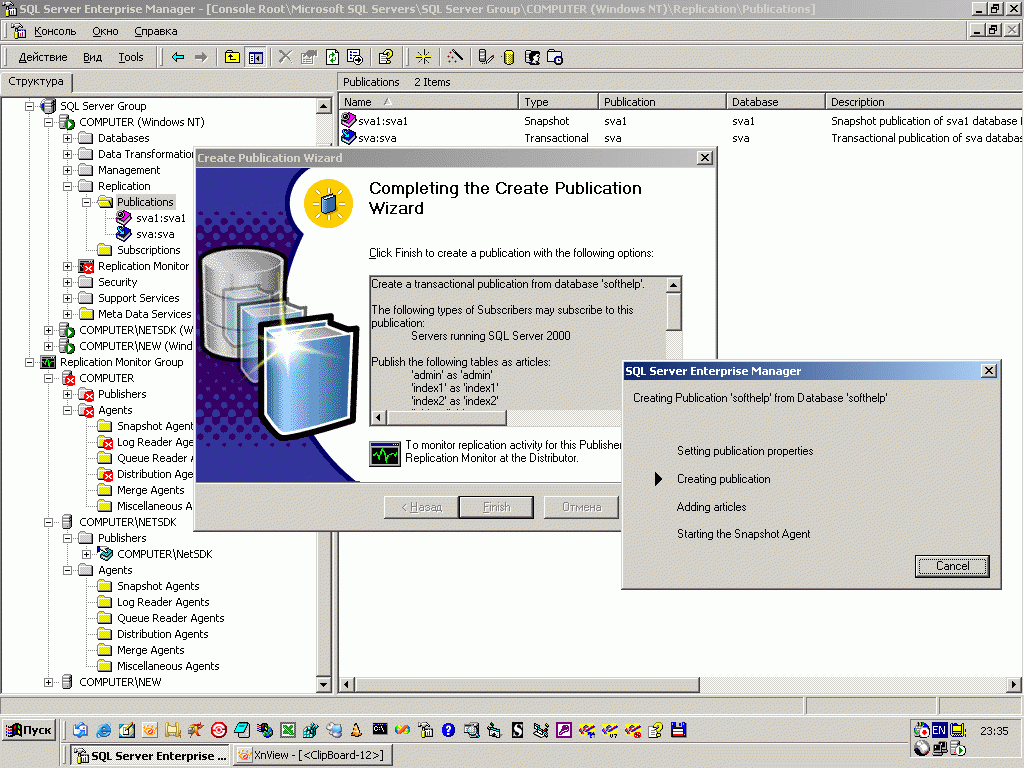Image resolution: width=1024 pixels, height=768 pixels.
Task: Expand the Databases folder
Action: (67, 138)
